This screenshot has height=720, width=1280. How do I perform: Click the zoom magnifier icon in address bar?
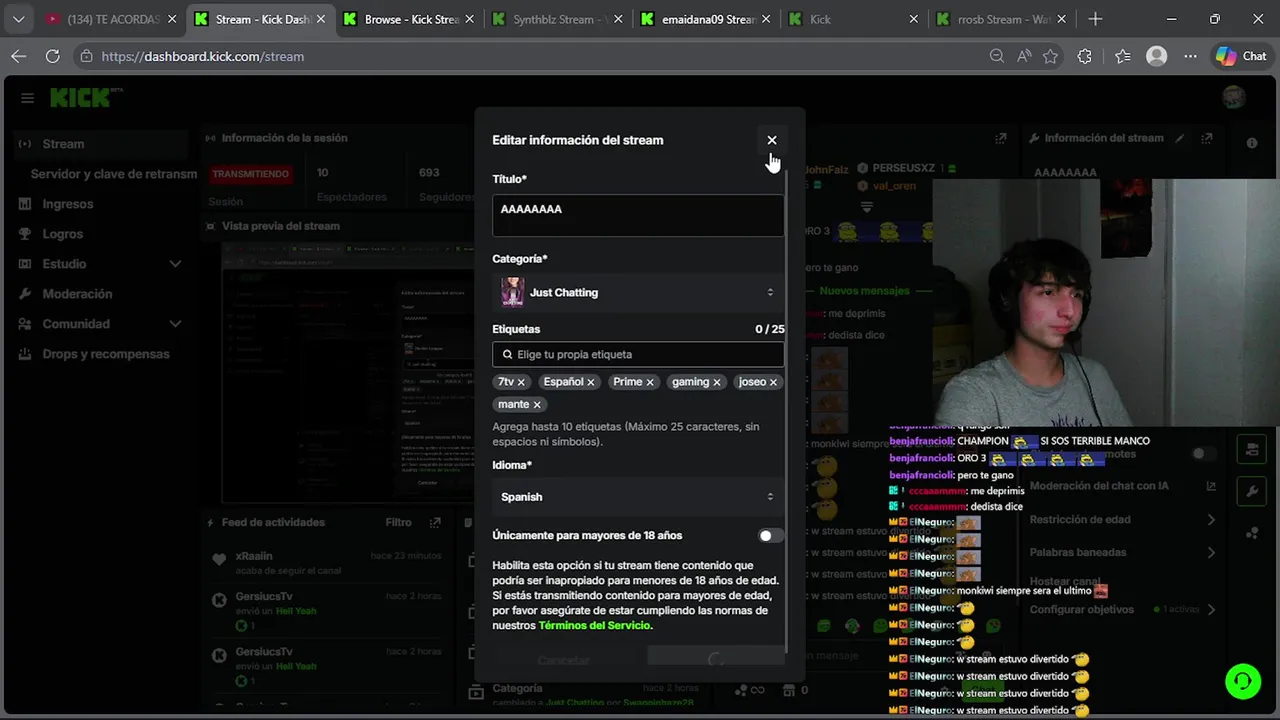click(997, 56)
